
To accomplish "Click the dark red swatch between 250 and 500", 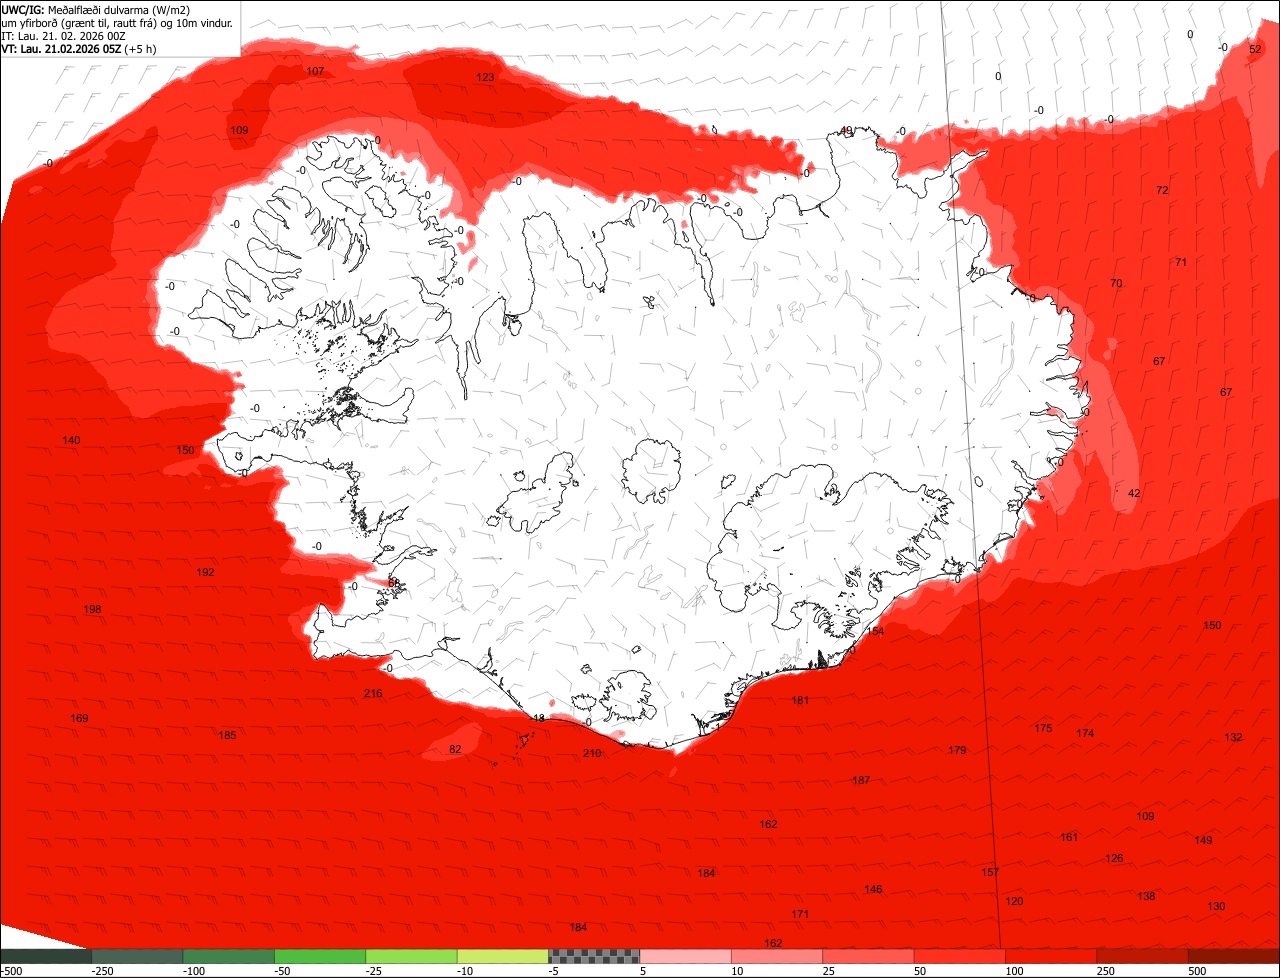I will (x=1143, y=956).
